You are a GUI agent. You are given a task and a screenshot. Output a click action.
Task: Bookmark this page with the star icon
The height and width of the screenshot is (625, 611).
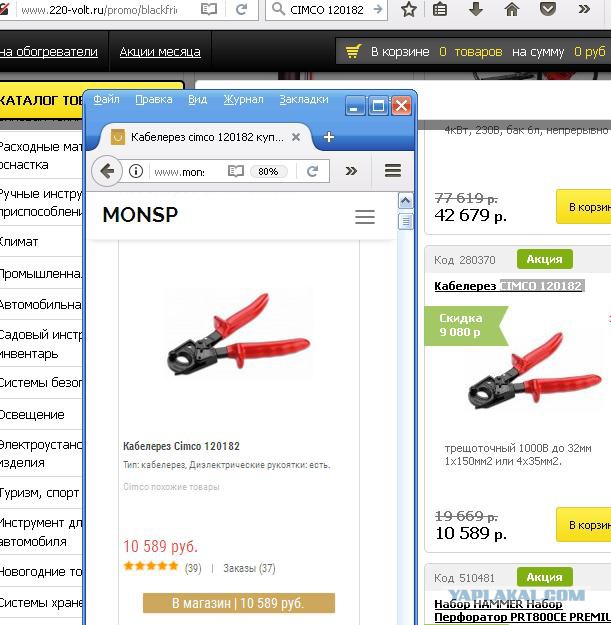409,9
